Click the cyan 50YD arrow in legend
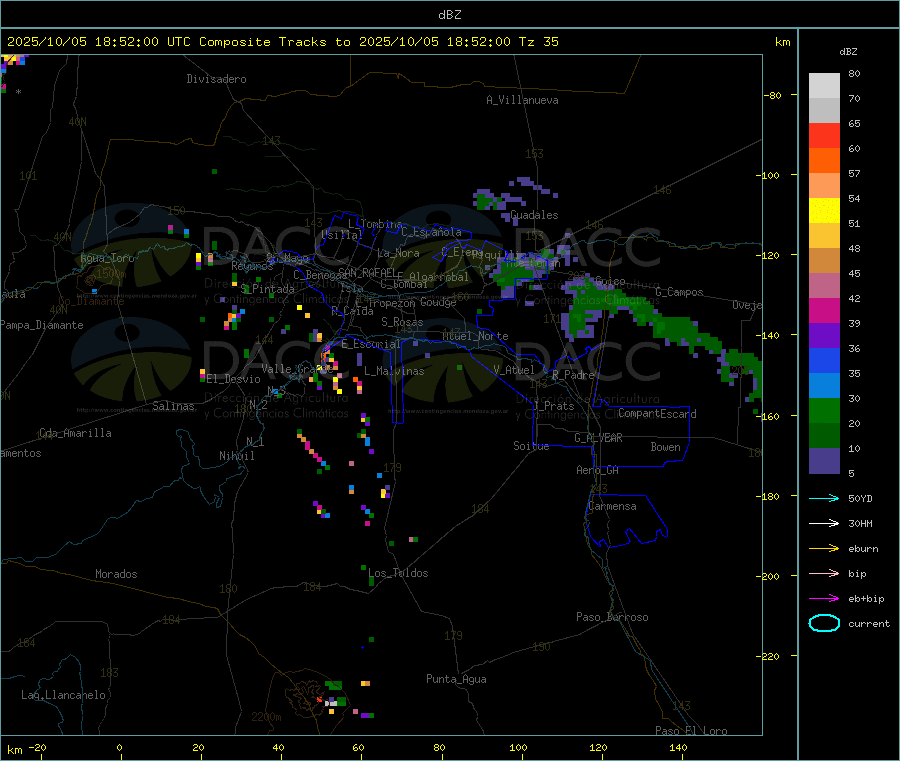The height and width of the screenshot is (761, 900). pyautogui.click(x=823, y=498)
